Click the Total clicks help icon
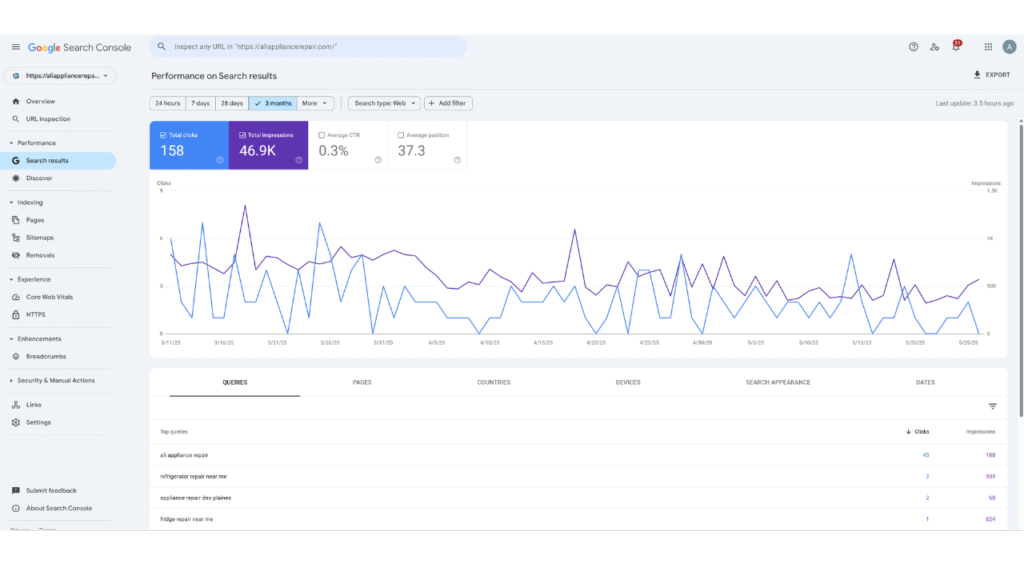This screenshot has width=1024, height=576. pos(219,160)
